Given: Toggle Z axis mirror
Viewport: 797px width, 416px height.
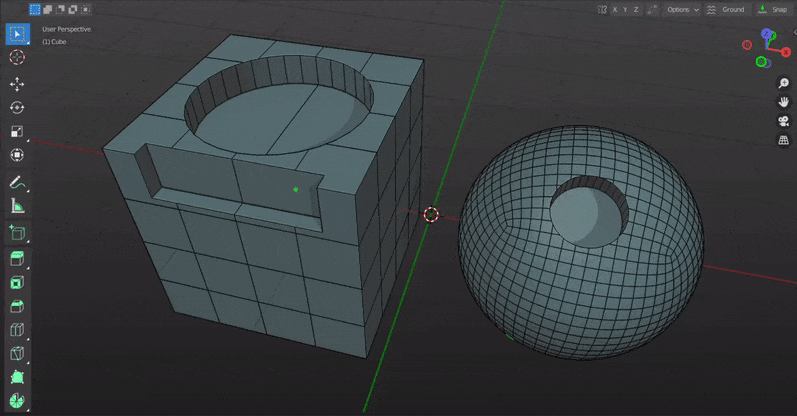Looking at the screenshot, I should click(636, 10).
